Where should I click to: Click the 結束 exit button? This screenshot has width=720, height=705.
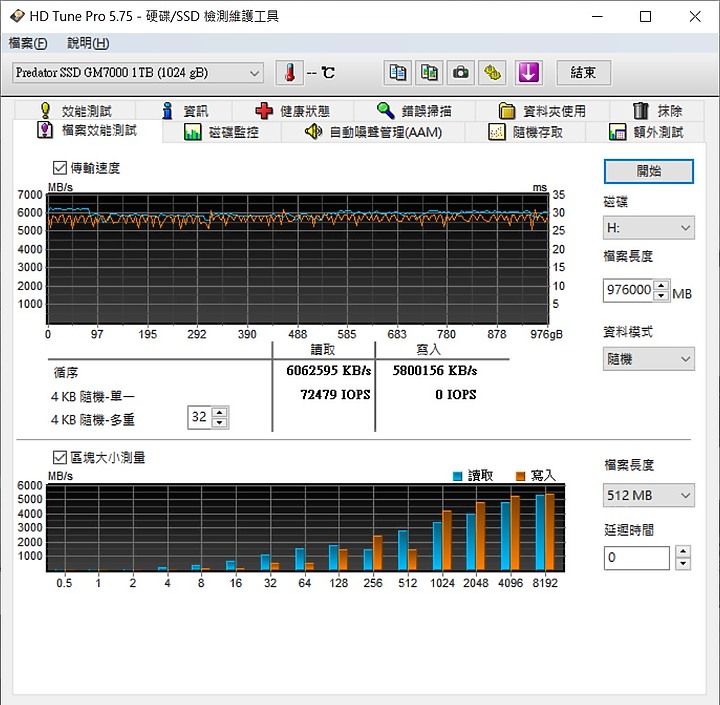click(583, 73)
